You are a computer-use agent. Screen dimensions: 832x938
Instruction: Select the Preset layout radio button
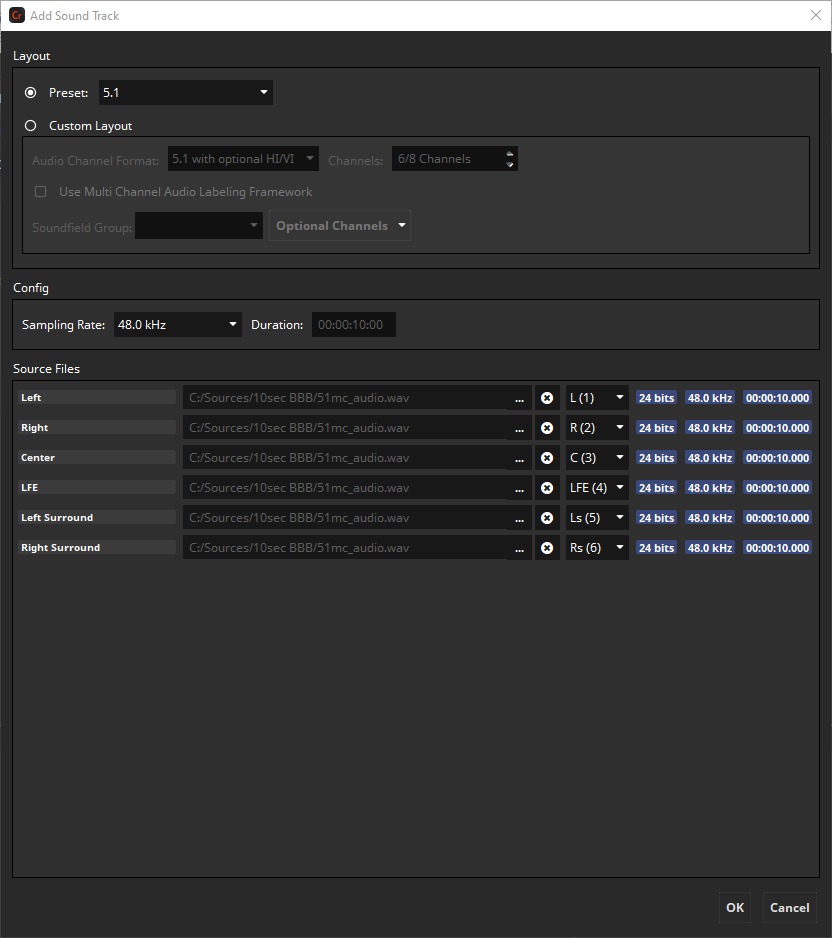coord(31,93)
